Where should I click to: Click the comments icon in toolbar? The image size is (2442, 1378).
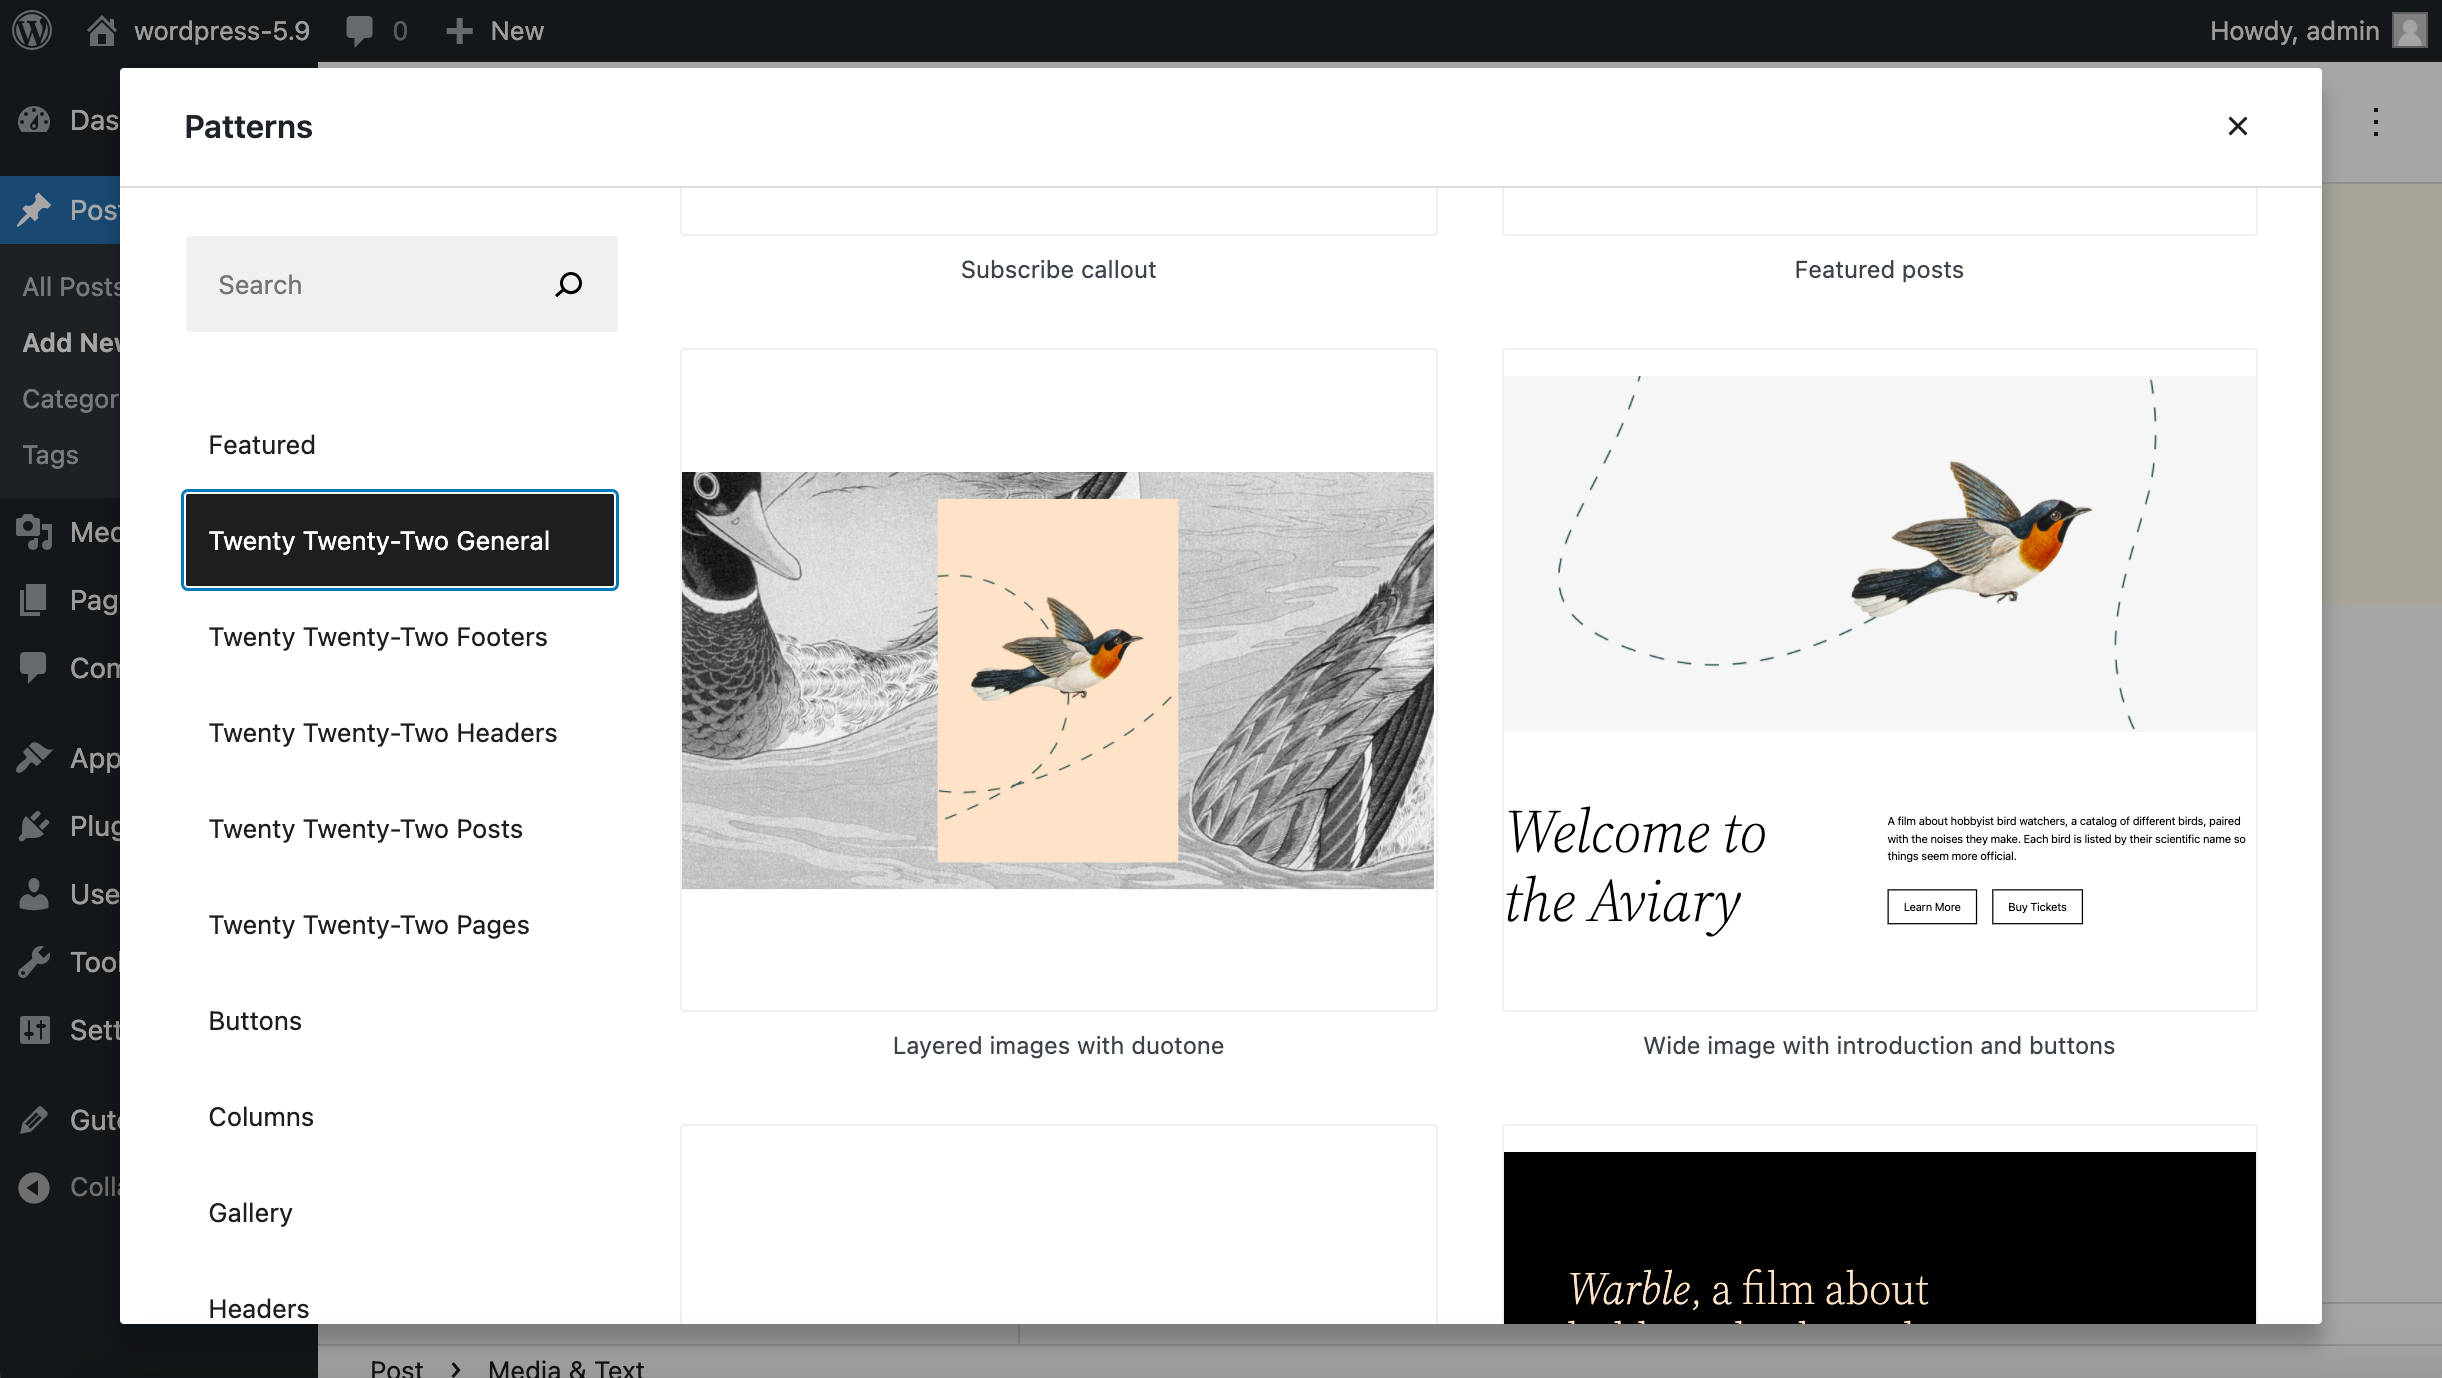pos(359,30)
